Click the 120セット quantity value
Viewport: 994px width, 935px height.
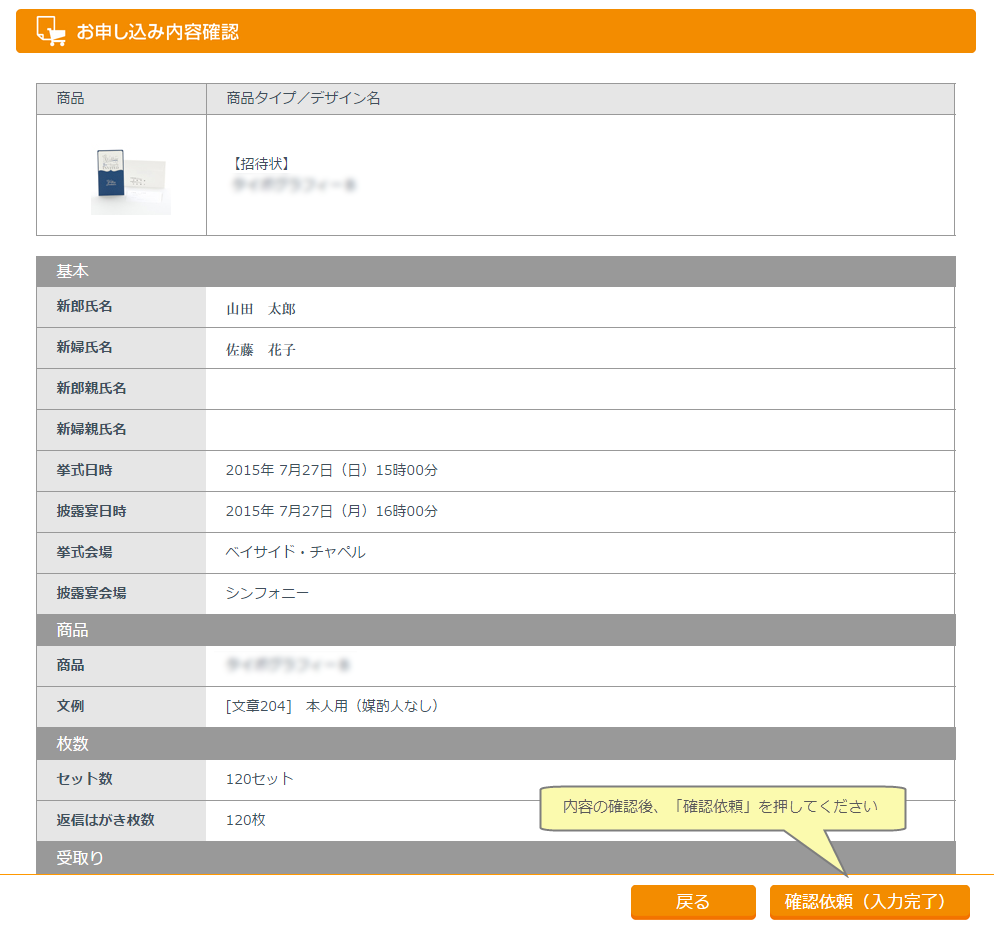click(260, 779)
